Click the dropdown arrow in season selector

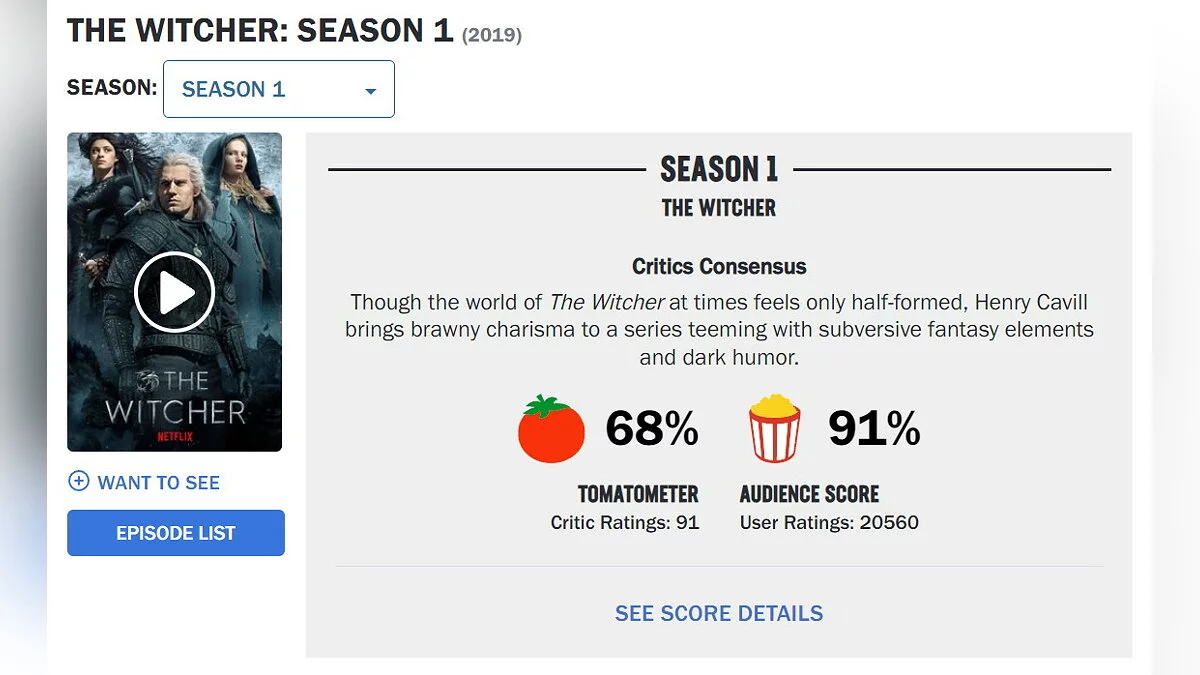click(370, 91)
